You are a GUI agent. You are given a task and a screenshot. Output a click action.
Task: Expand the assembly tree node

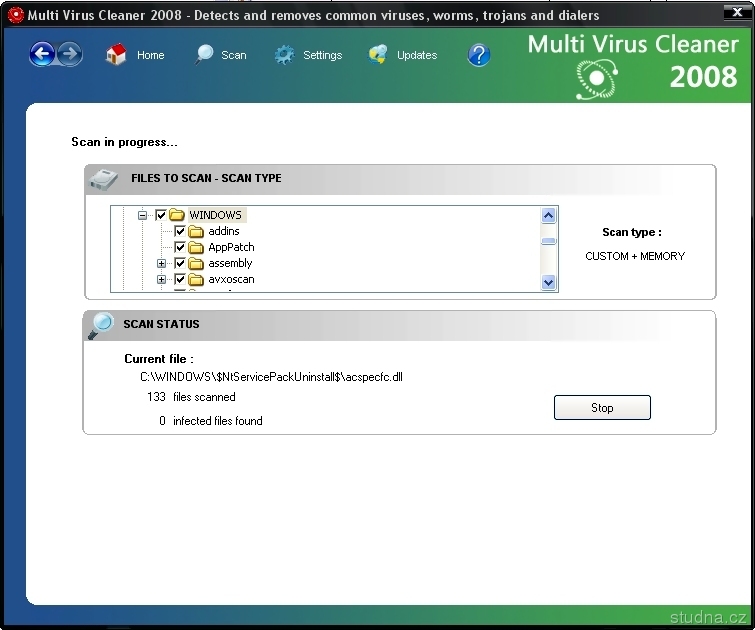pos(162,263)
